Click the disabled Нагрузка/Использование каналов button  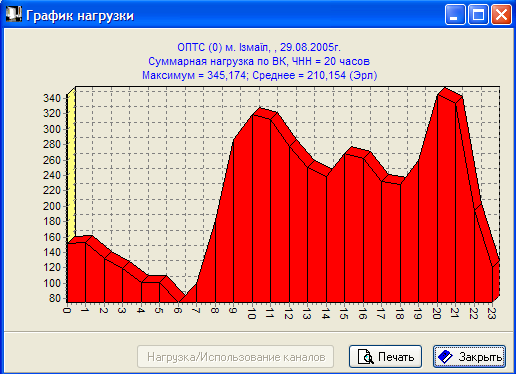pyautogui.click(x=236, y=357)
